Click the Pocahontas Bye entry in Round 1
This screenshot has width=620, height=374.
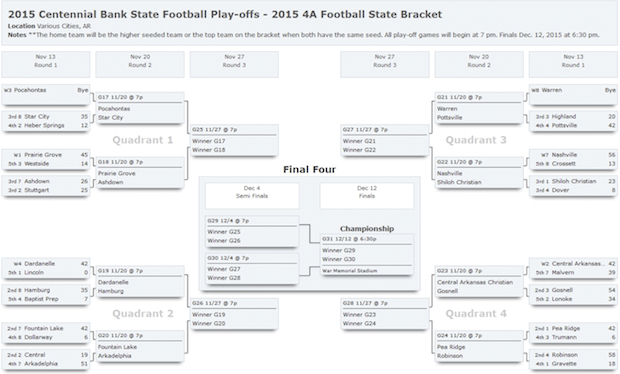pos(46,95)
